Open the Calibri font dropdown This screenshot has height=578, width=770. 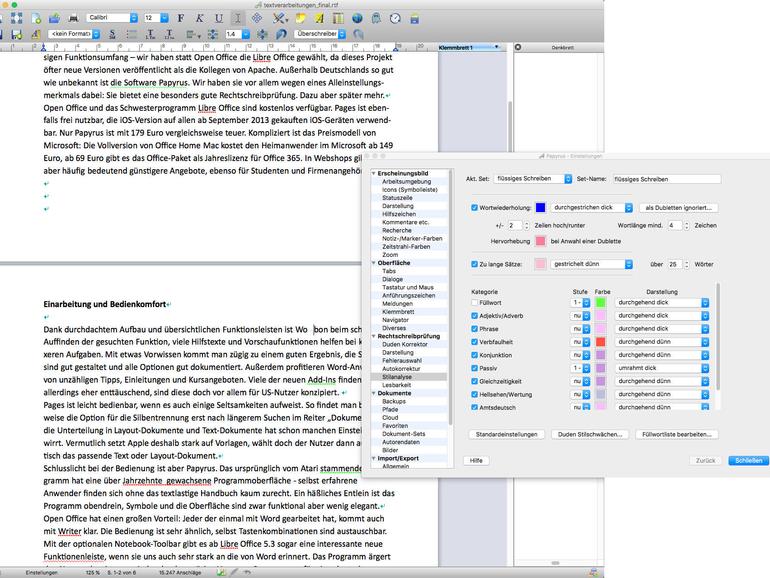pyautogui.click(x=108, y=18)
